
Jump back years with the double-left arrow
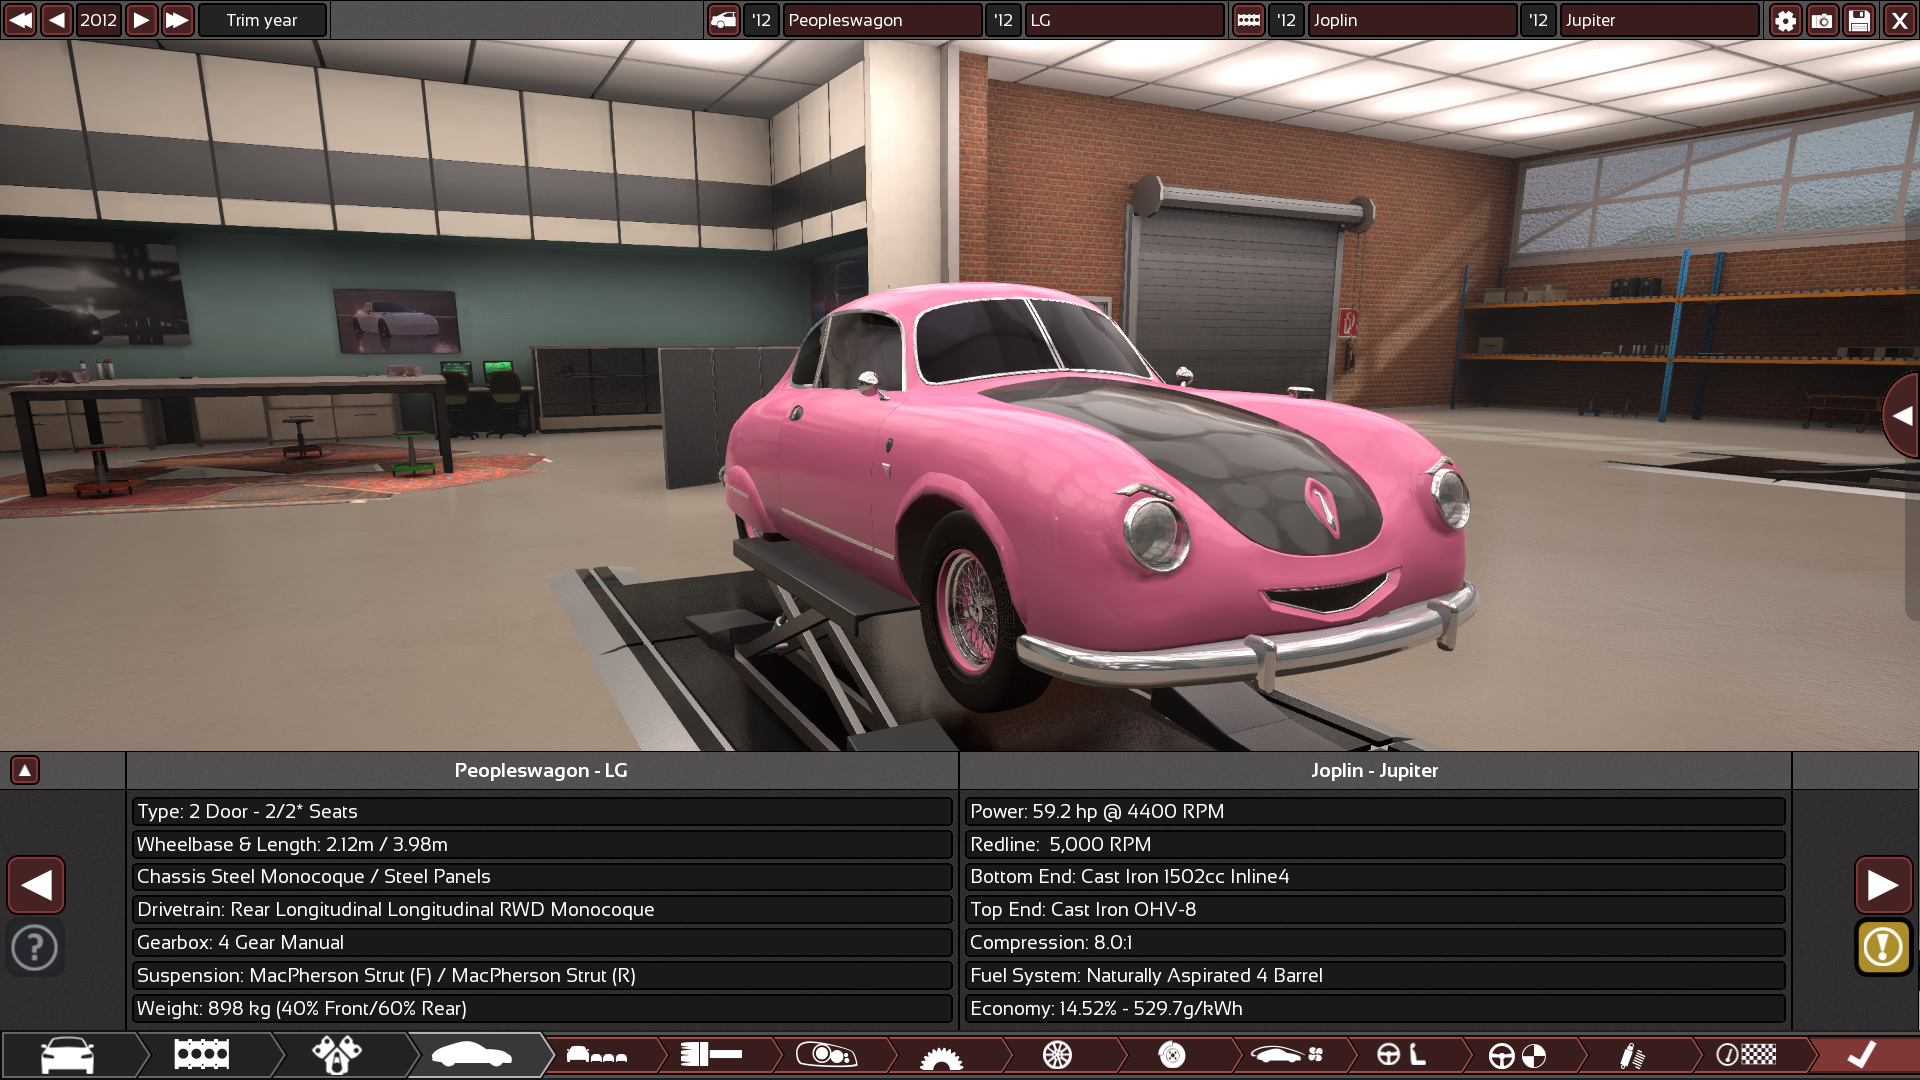click(x=20, y=20)
